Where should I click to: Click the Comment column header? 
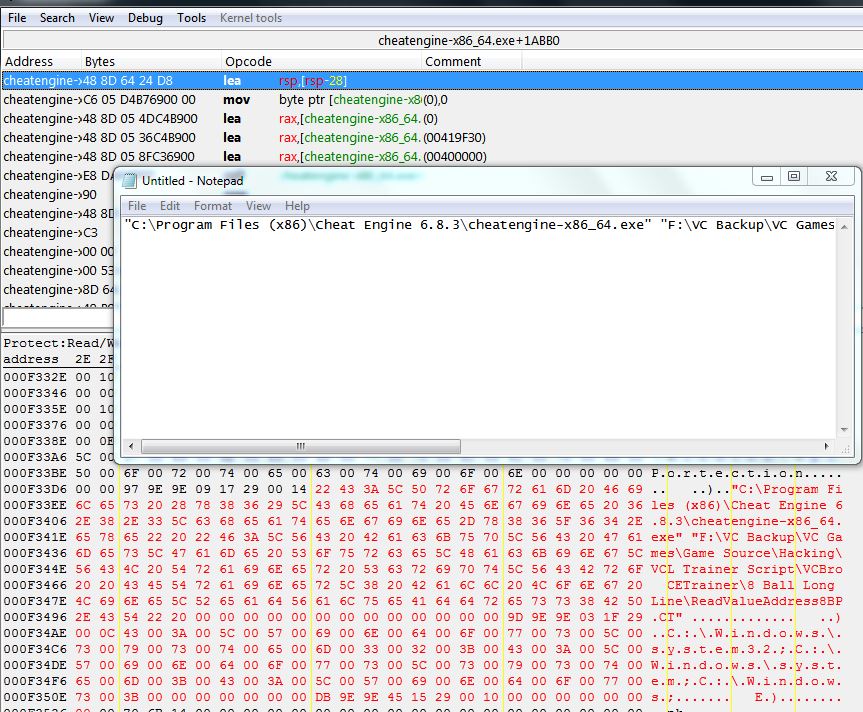coord(452,62)
